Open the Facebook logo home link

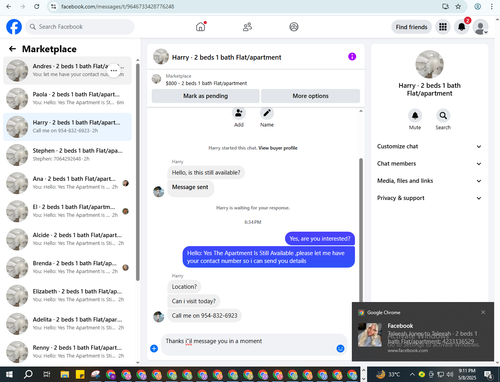pos(14,27)
